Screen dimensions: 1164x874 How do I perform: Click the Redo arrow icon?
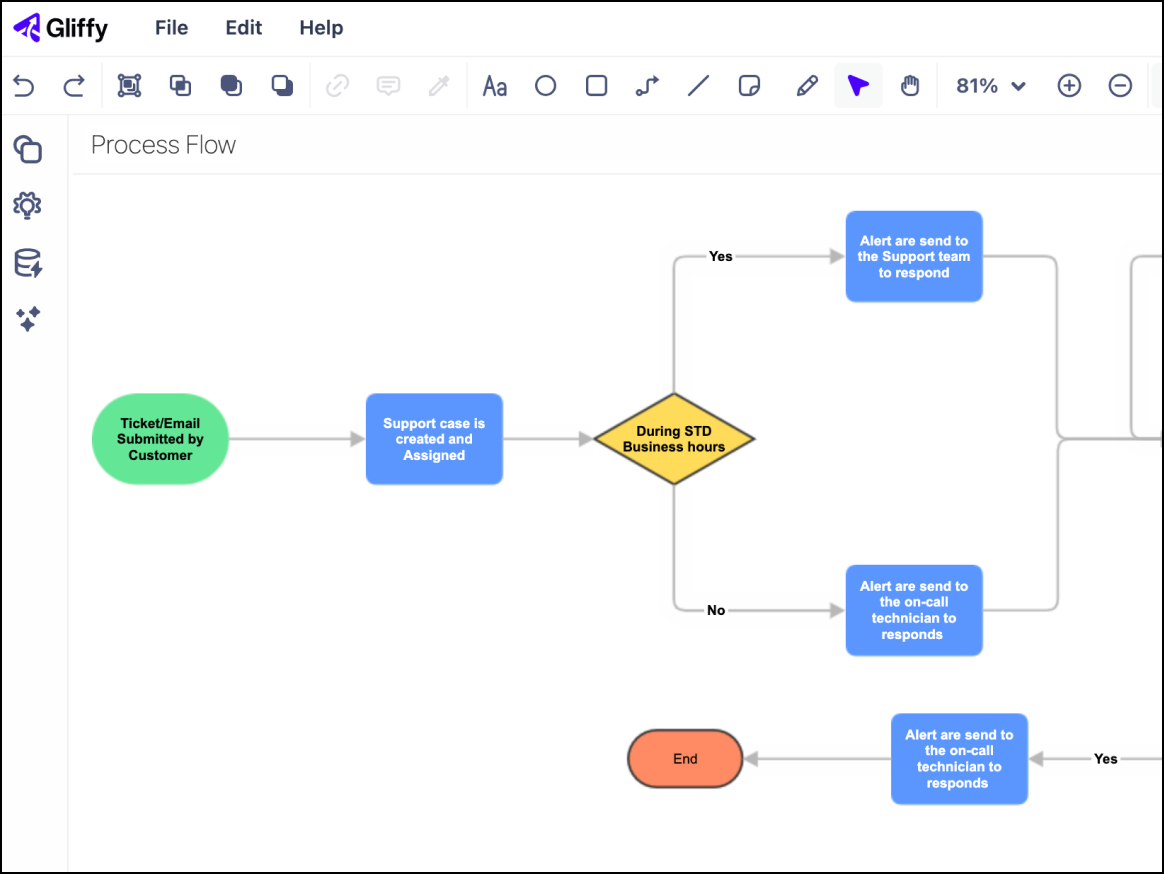pos(73,86)
